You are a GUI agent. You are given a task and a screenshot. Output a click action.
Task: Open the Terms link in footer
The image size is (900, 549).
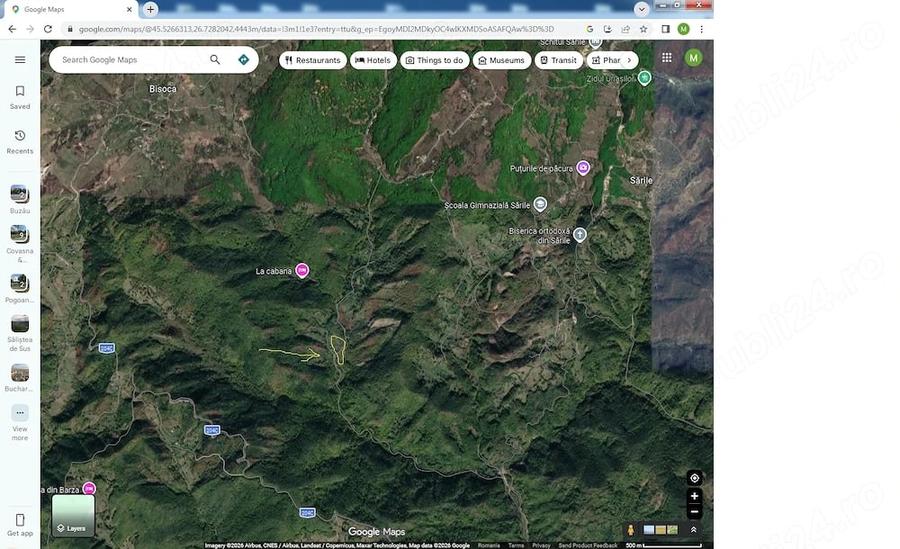[516, 545]
